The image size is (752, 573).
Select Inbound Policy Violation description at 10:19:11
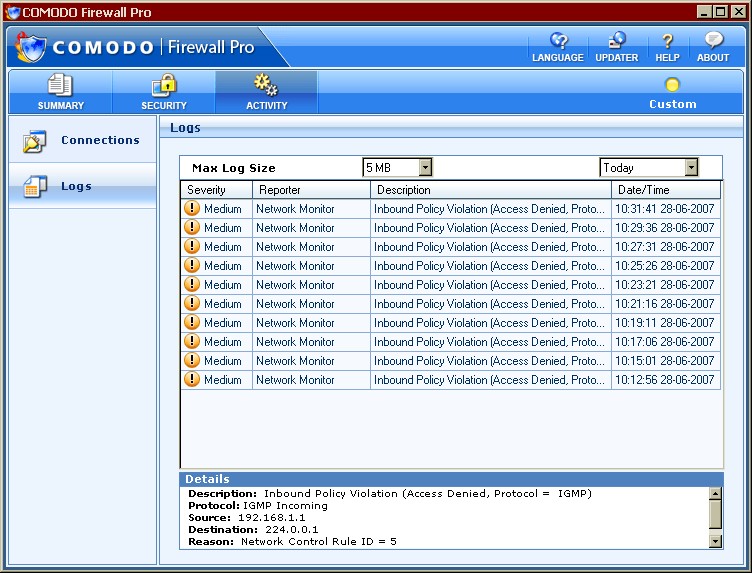(x=489, y=323)
